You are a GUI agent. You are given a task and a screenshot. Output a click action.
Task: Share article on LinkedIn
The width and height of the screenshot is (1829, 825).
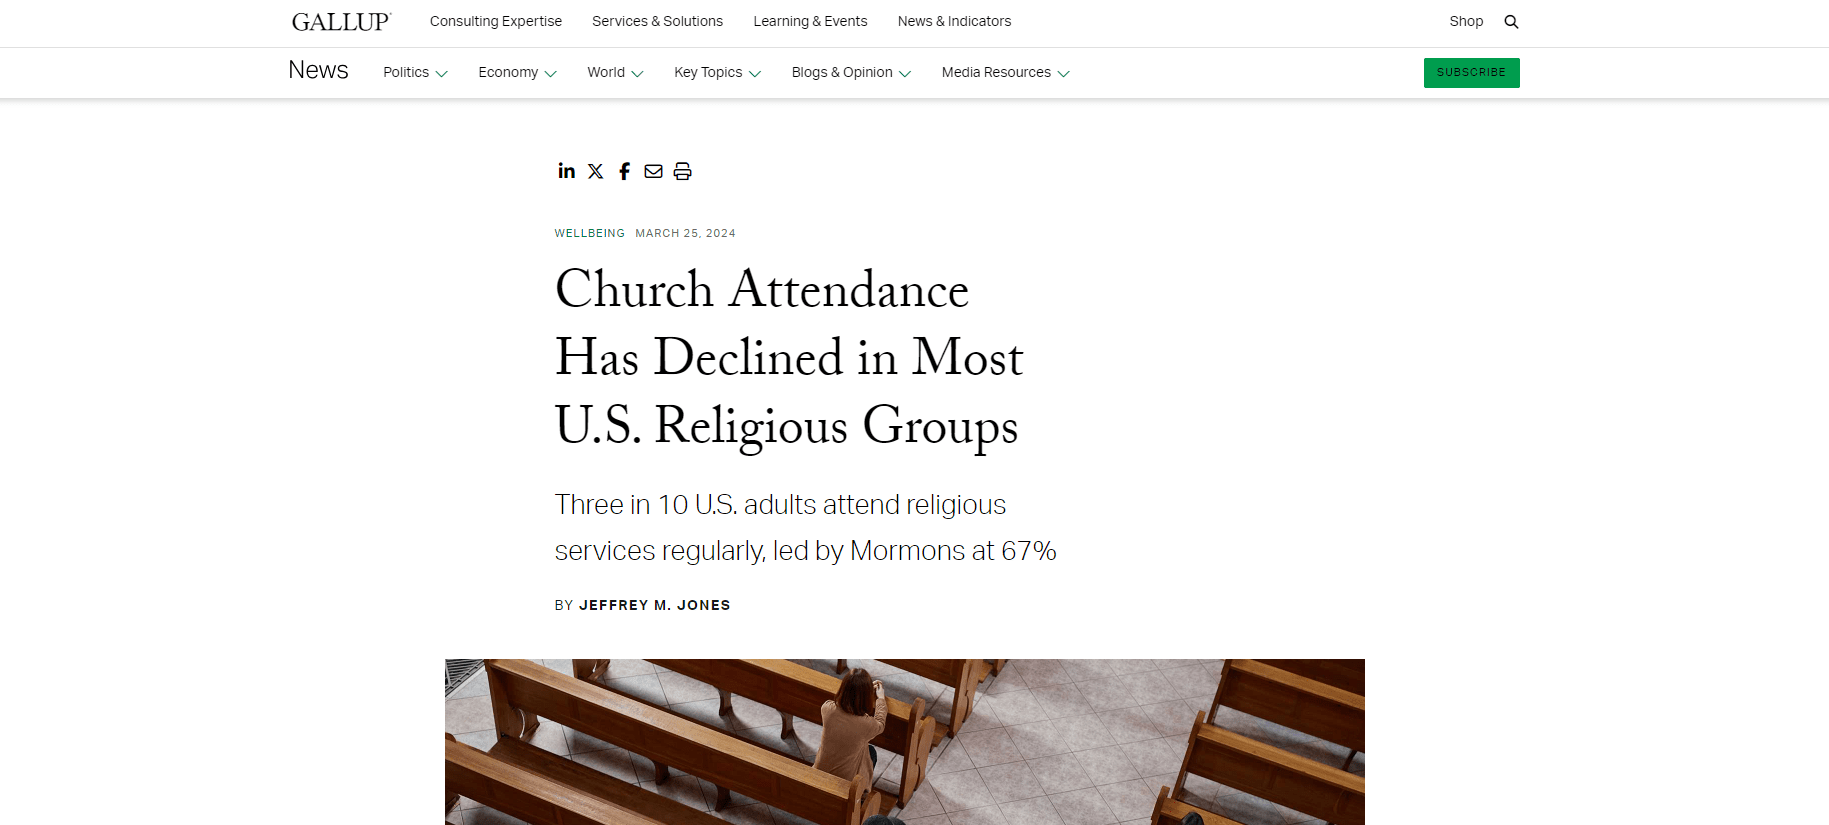[566, 171]
